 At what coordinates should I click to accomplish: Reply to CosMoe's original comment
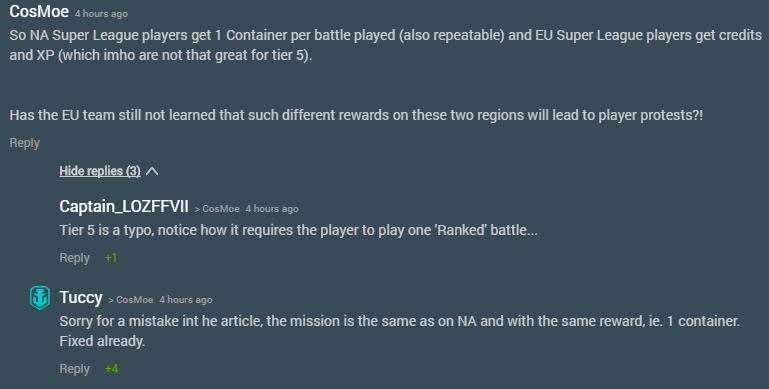(25, 143)
